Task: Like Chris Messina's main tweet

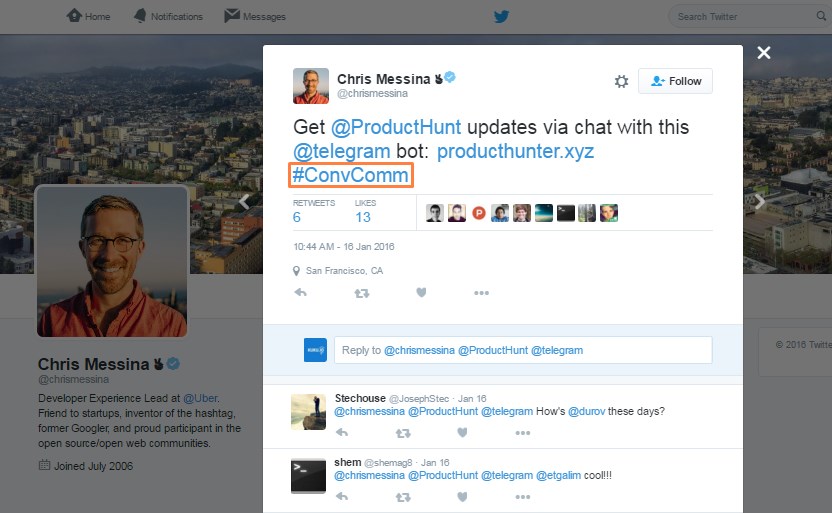Action: coord(422,293)
